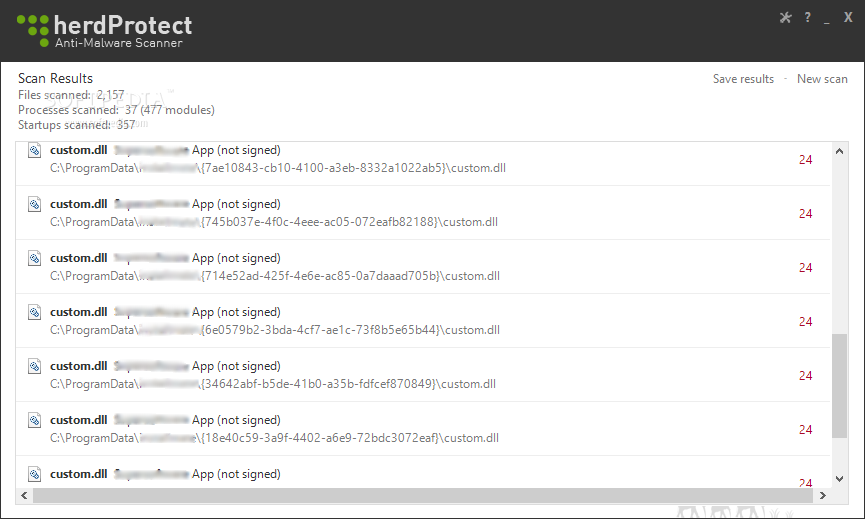Open the help question mark icon

pos(808,18)
